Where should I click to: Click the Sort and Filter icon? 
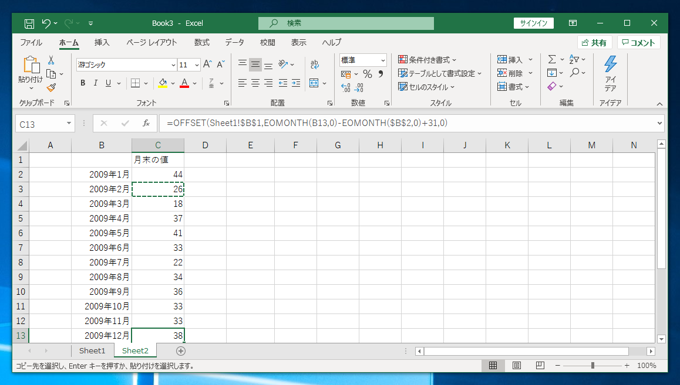click(x=575, y=59)
